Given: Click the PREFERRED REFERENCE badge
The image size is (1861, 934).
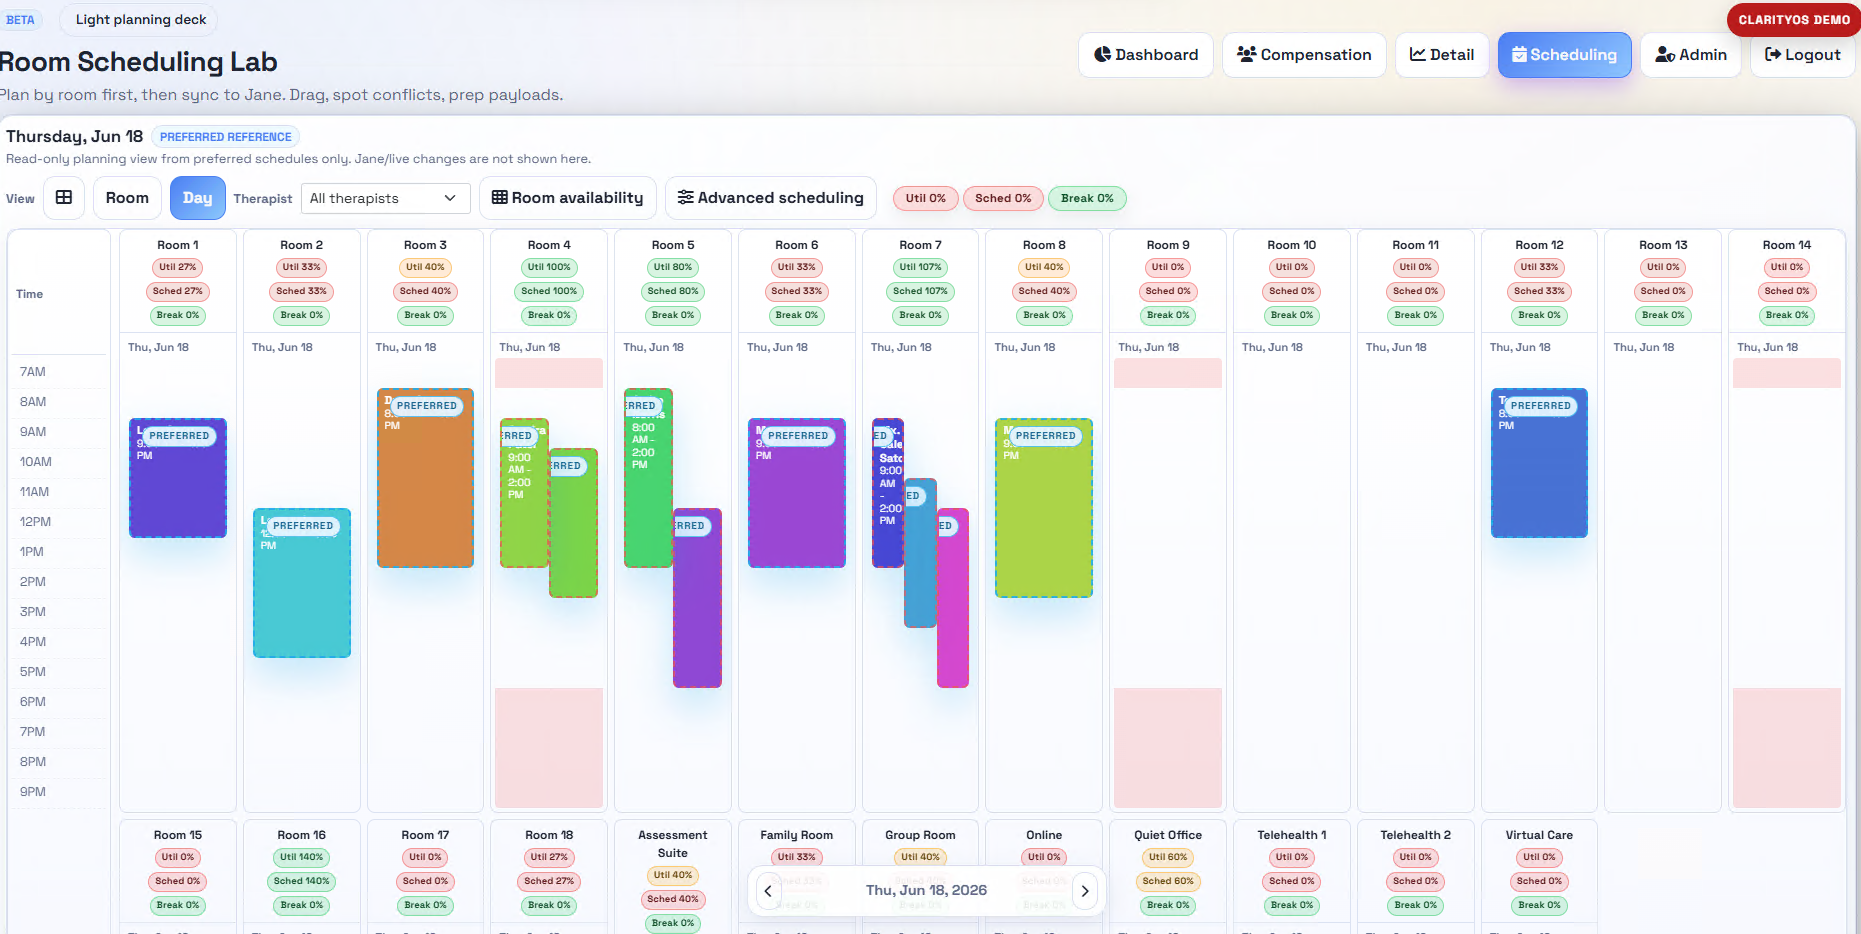Looking at the screenshot, I should click(x=226, y=137).
